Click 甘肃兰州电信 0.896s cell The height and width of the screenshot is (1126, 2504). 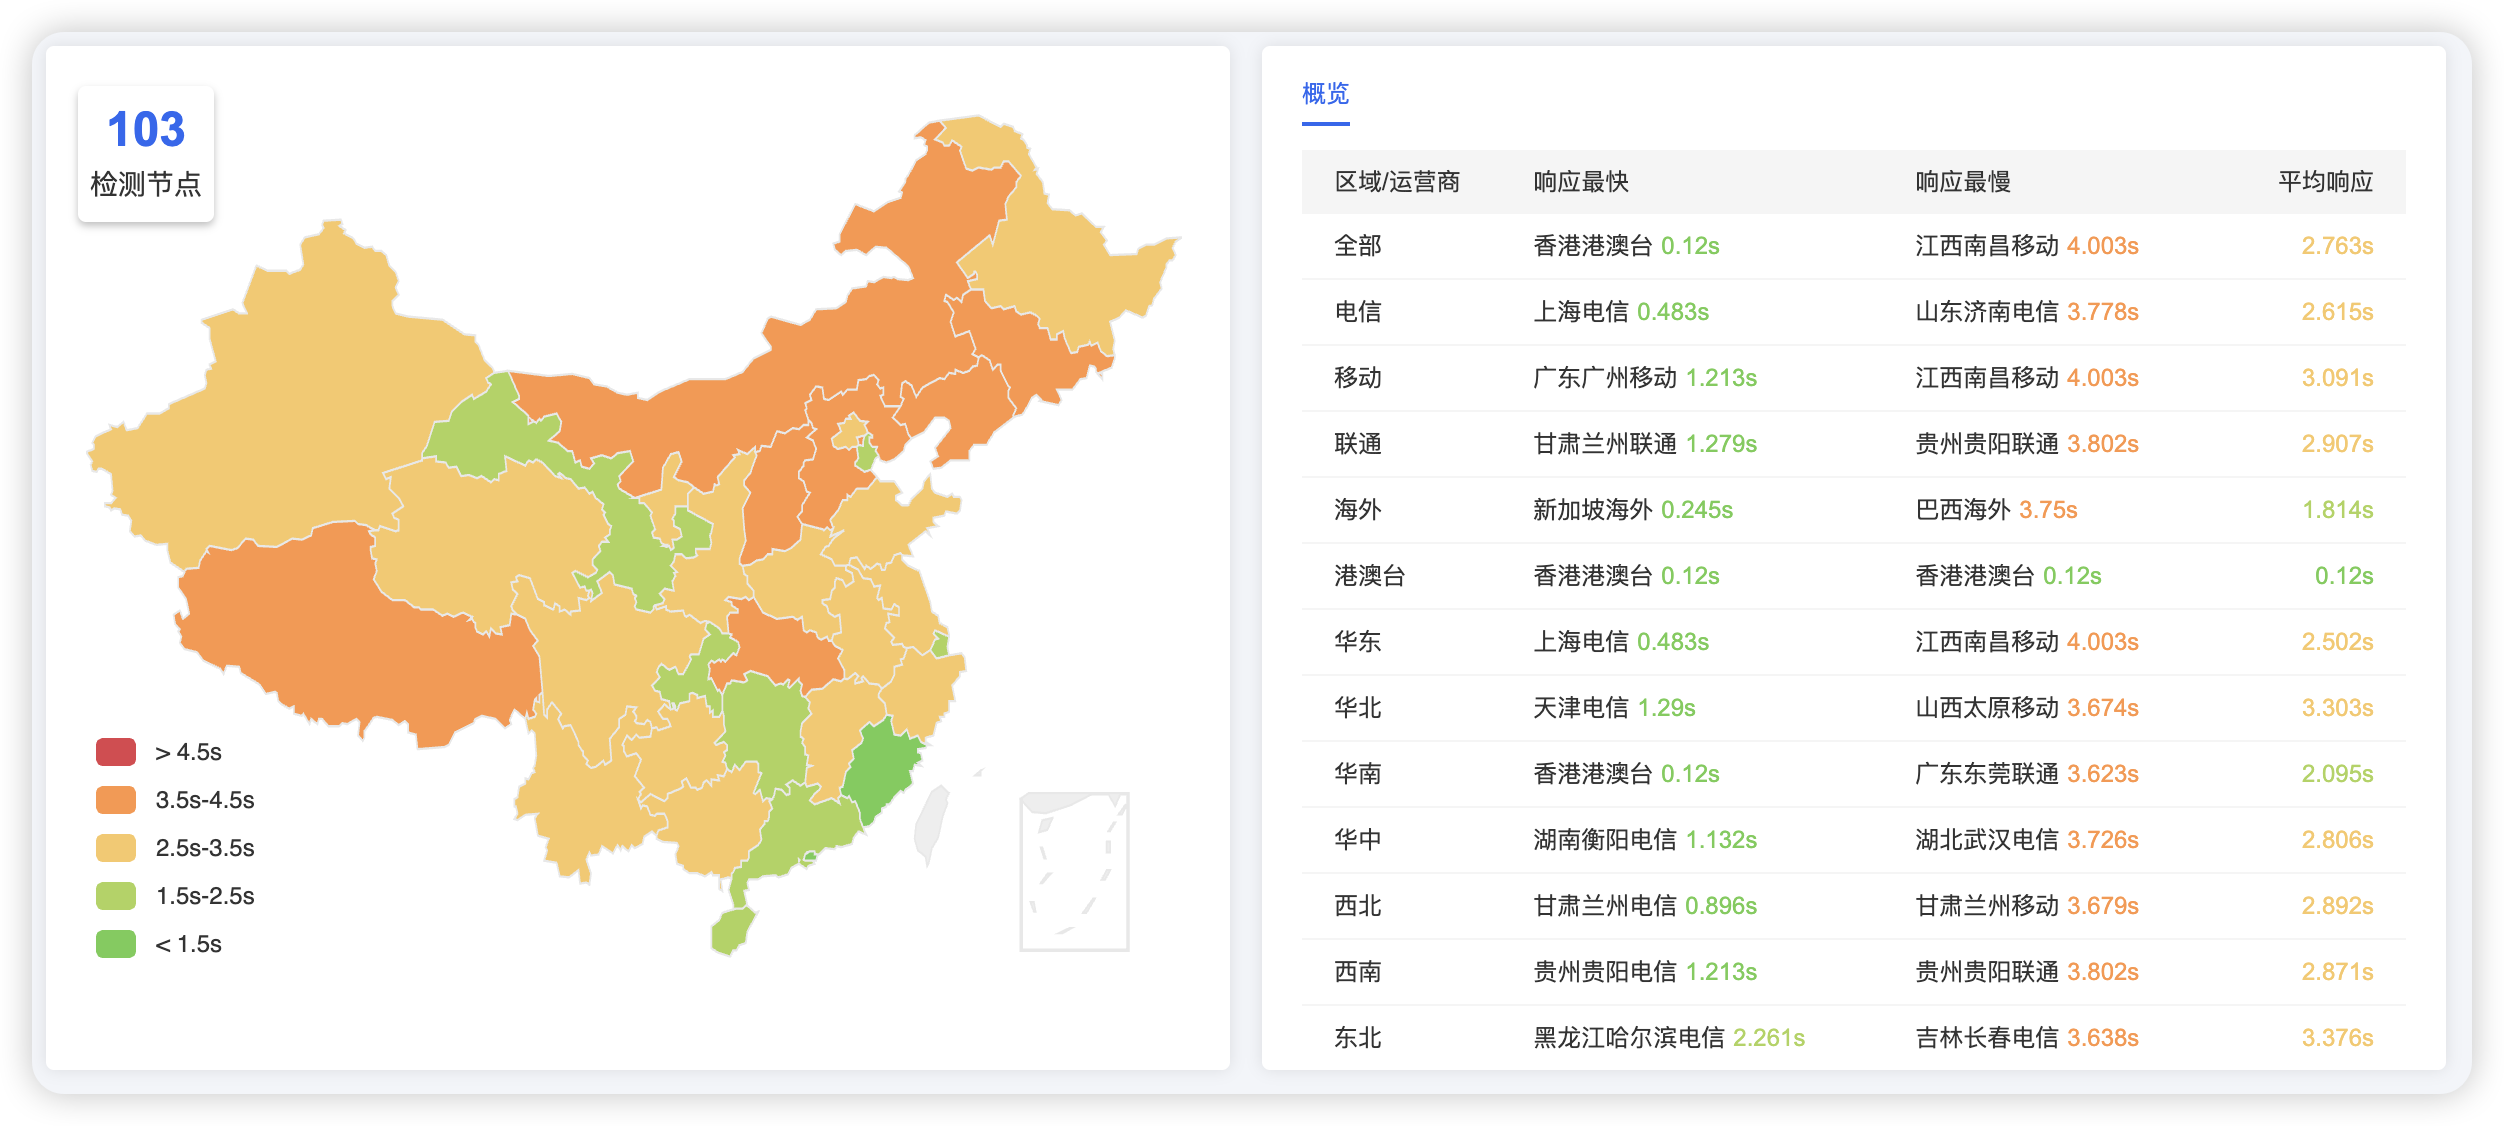point(1645,906)
